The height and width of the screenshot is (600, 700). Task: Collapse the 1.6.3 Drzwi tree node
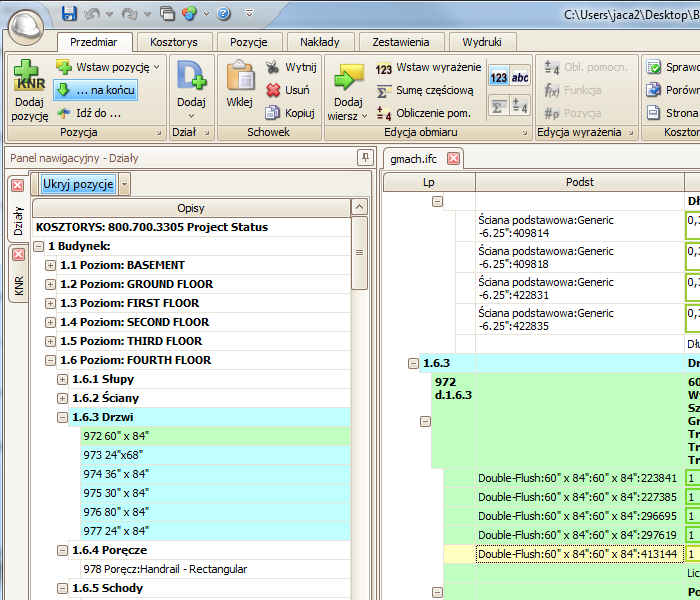tap(62, 417)
